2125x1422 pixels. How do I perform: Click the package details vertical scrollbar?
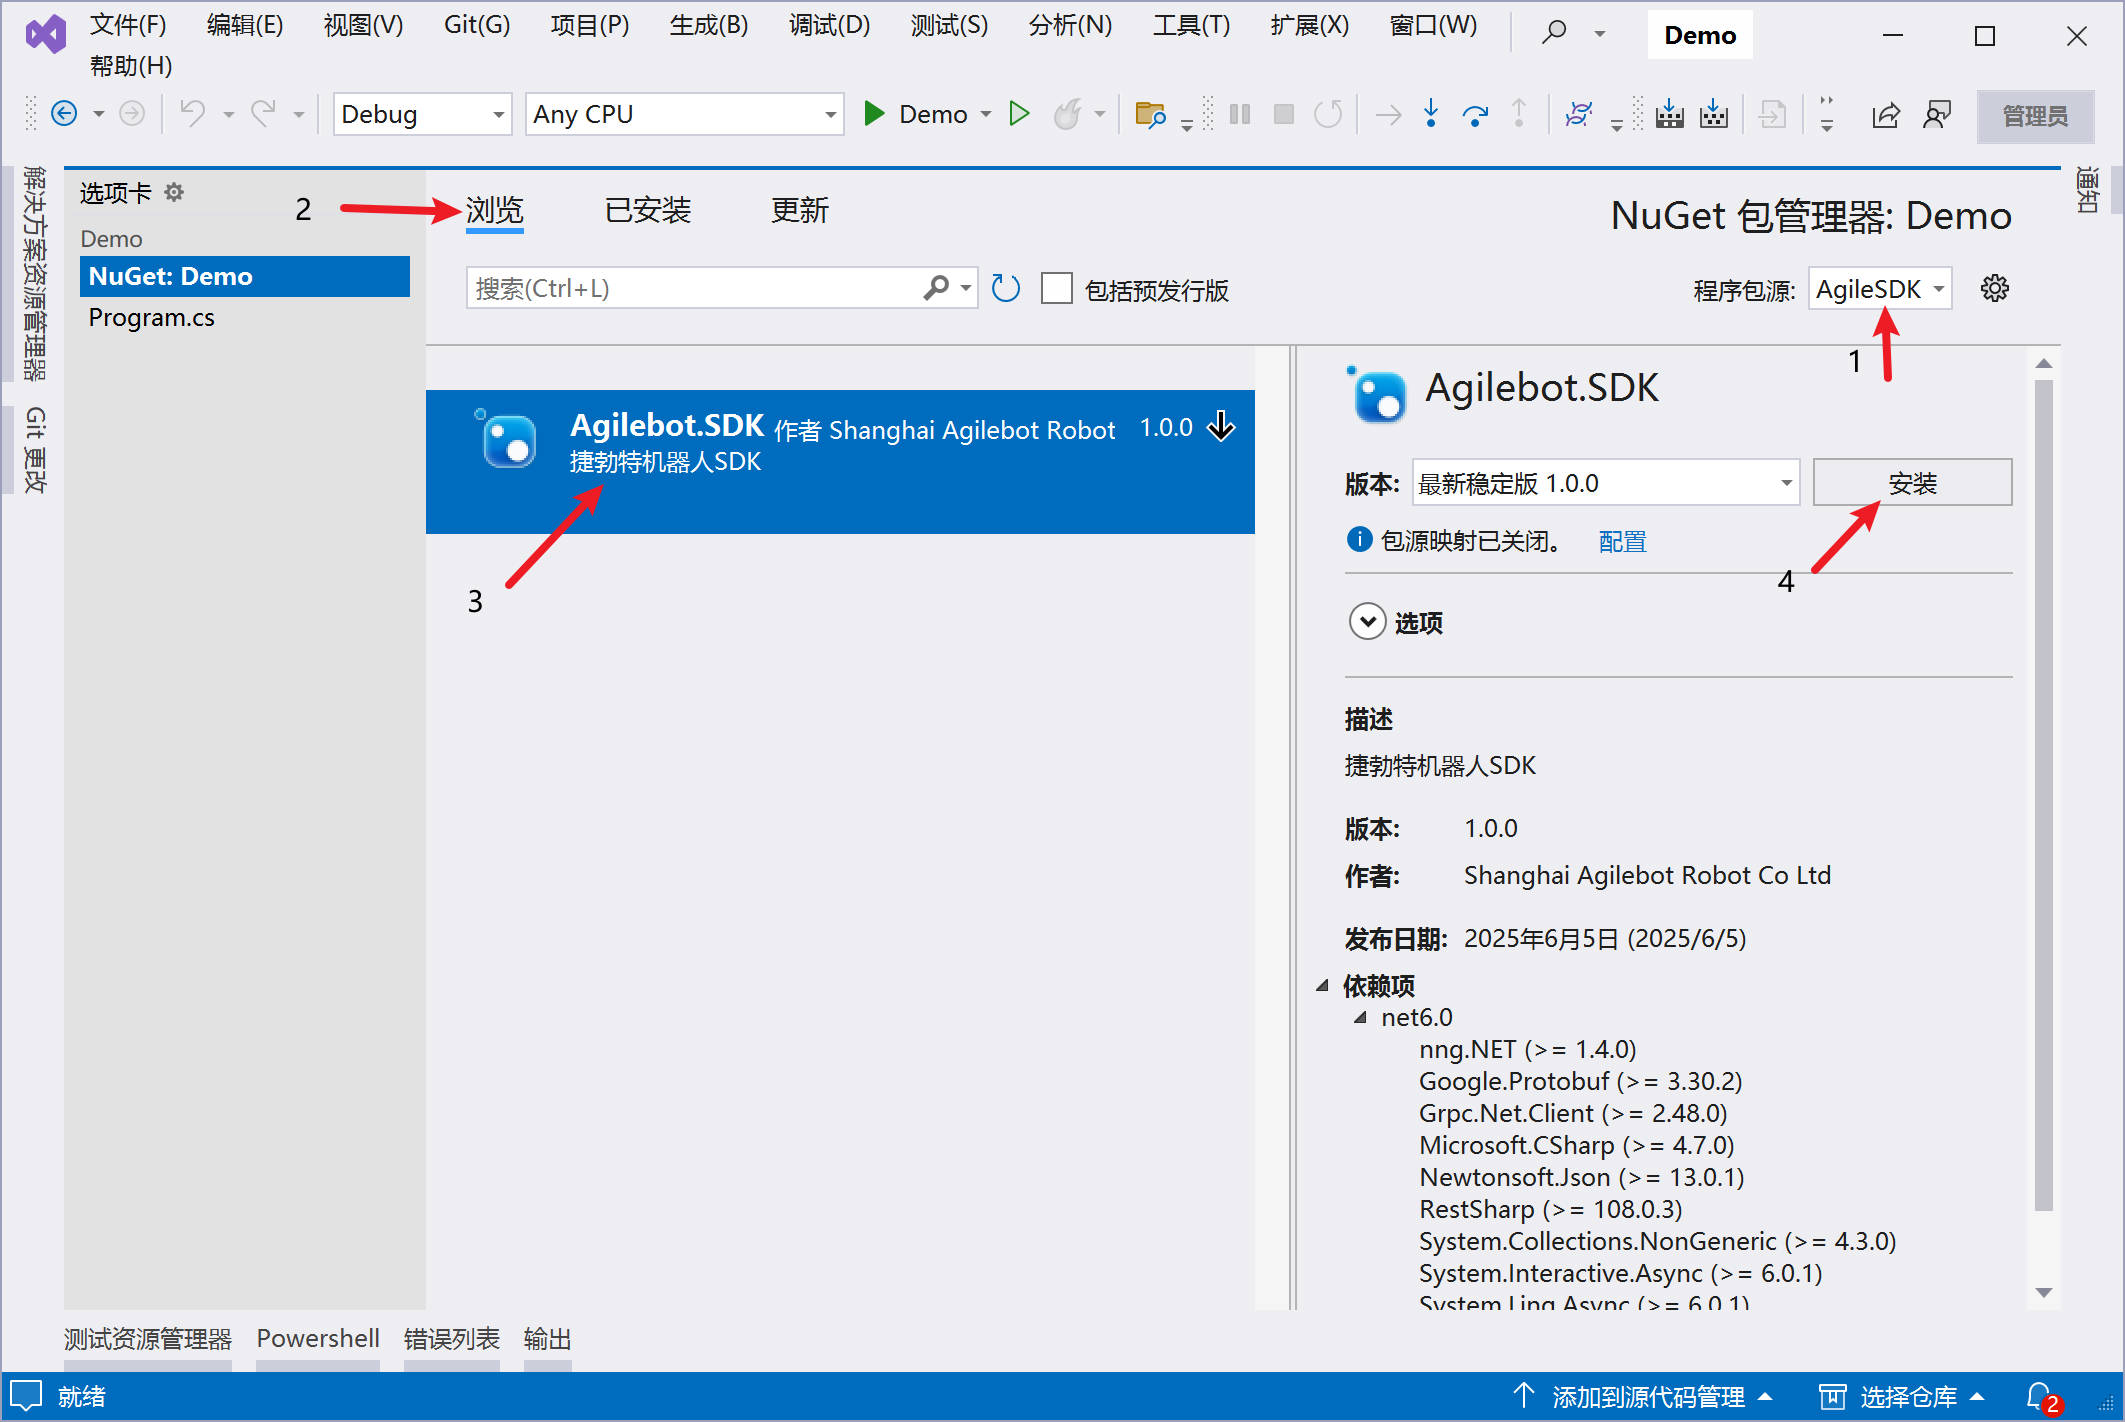click(x=2044, y=795)
